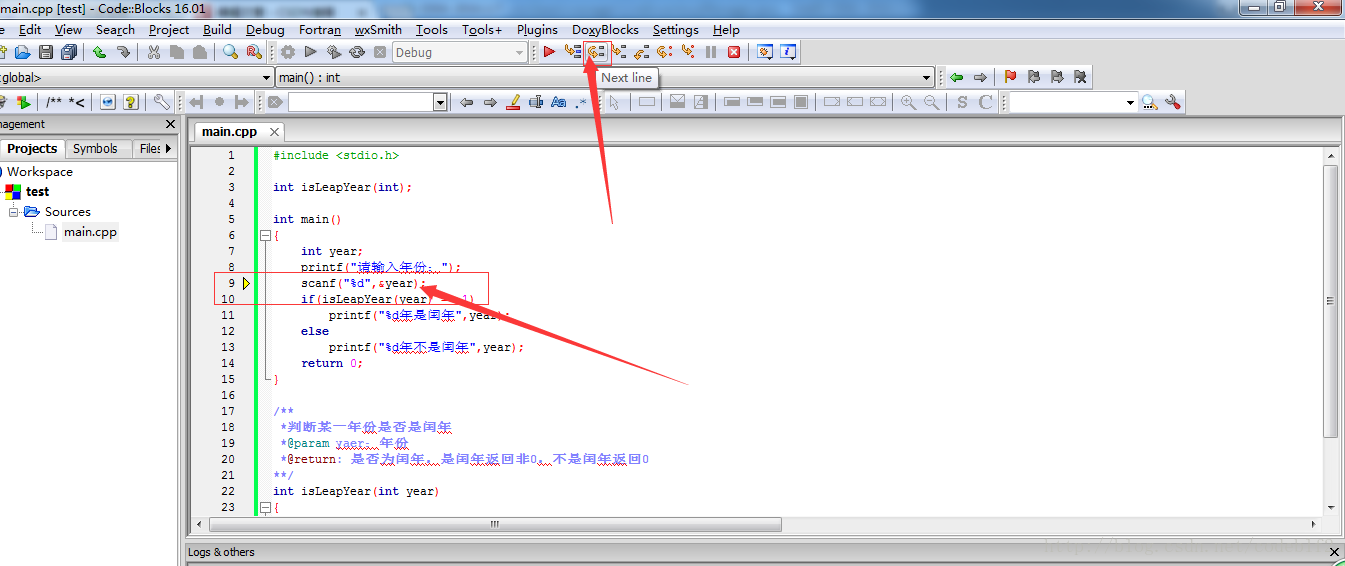Click the Step into instruction icon

pos(689,52)
